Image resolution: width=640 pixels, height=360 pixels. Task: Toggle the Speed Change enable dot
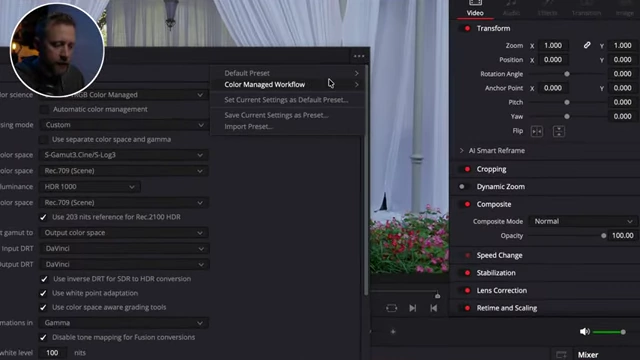tap(467, 255)
